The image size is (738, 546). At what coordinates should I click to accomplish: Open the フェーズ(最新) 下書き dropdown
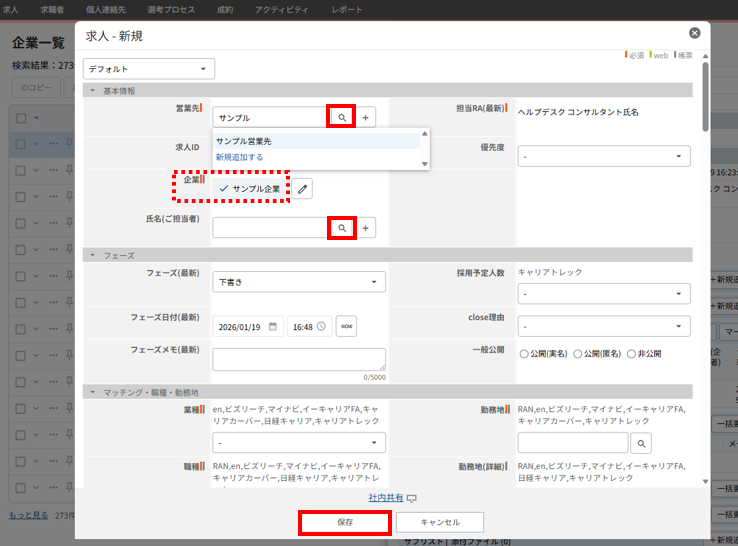[298, 282]
